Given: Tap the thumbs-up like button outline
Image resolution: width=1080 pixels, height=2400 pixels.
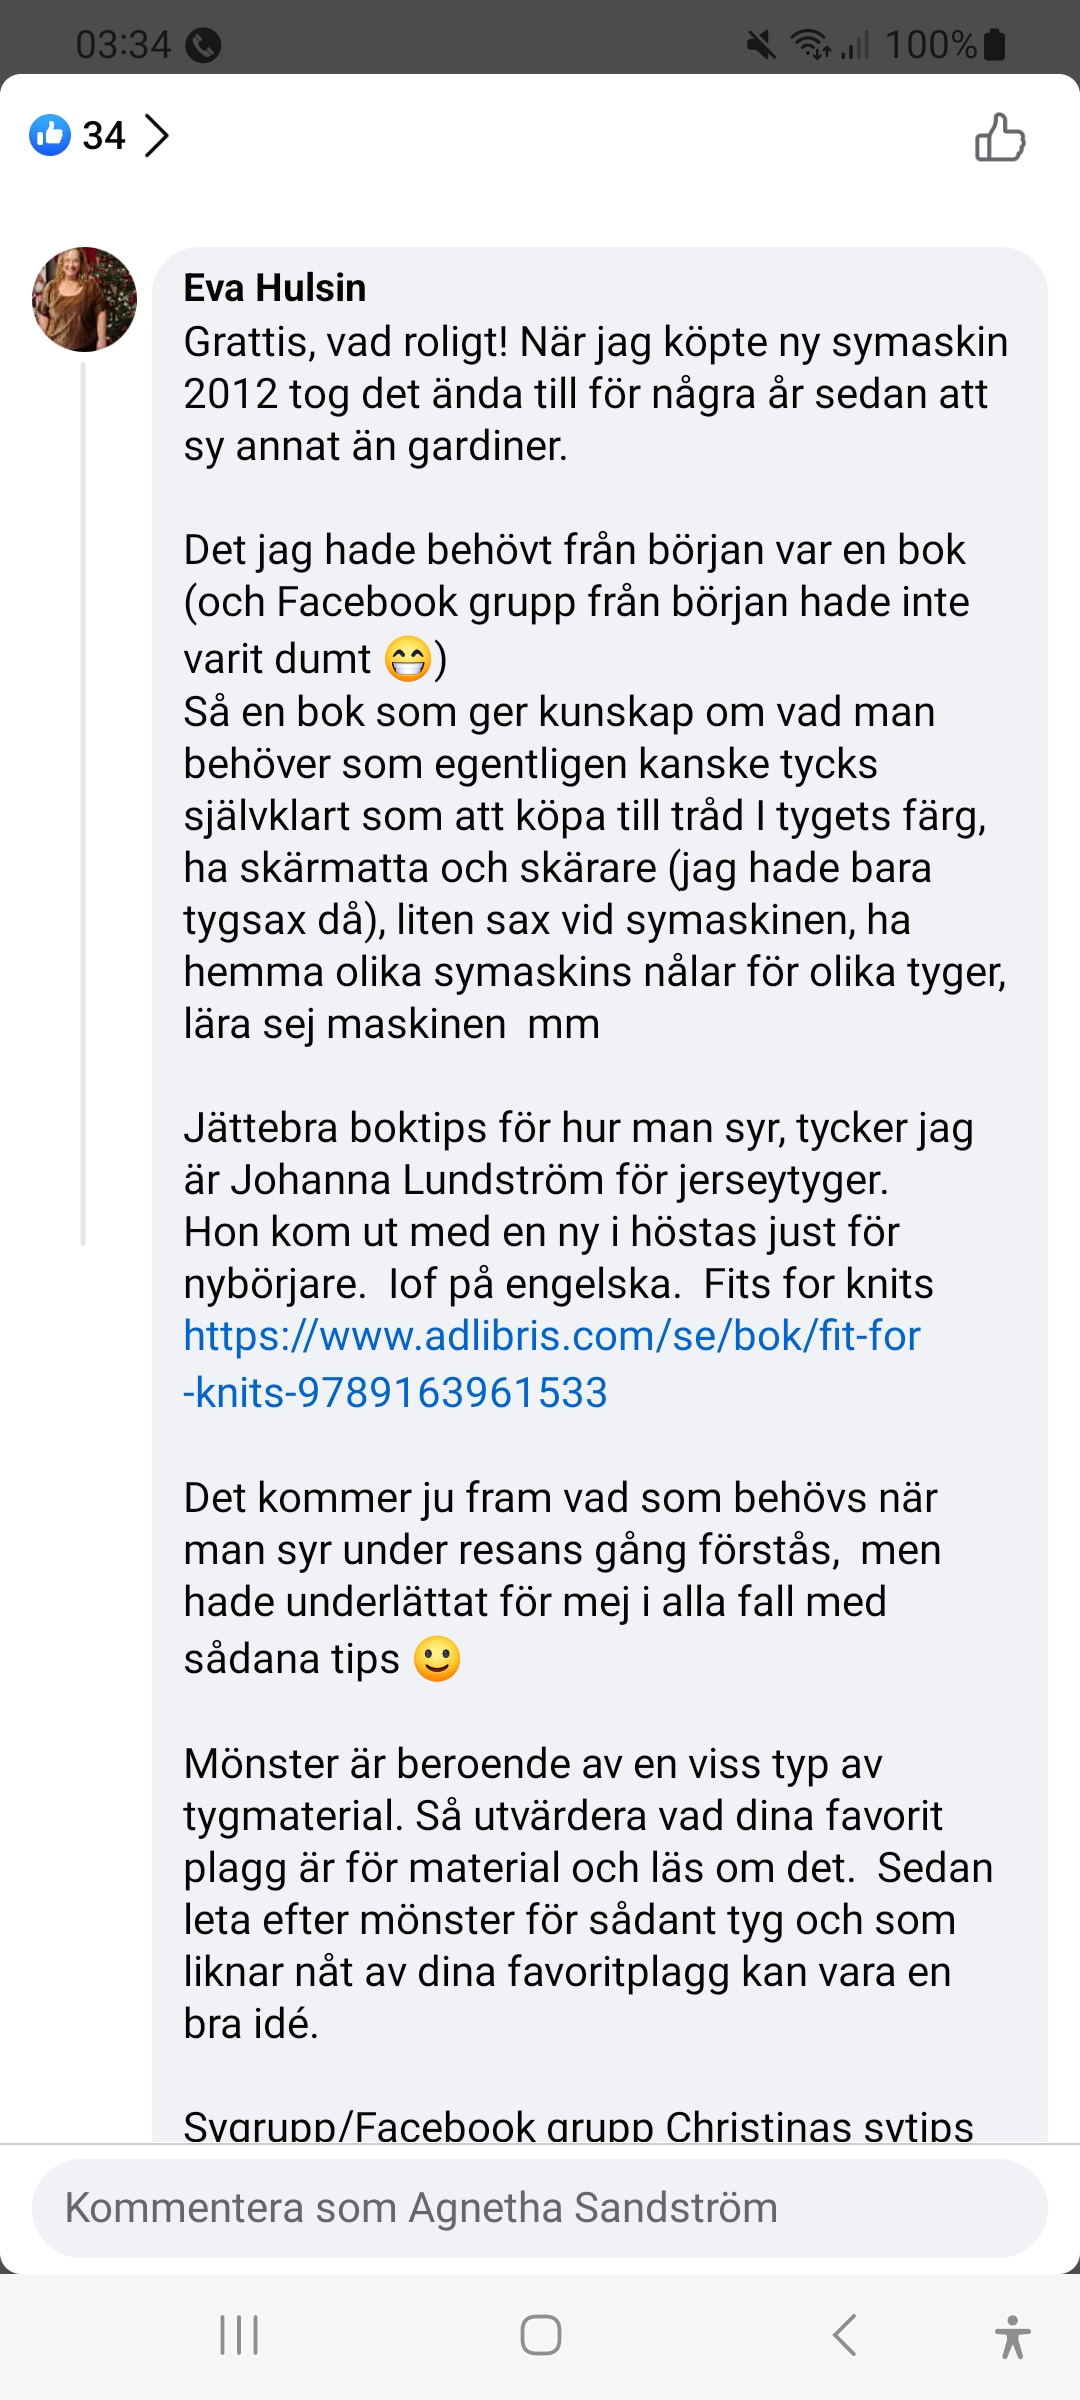Looking at the screenshot, I should tap(1000, 137).
